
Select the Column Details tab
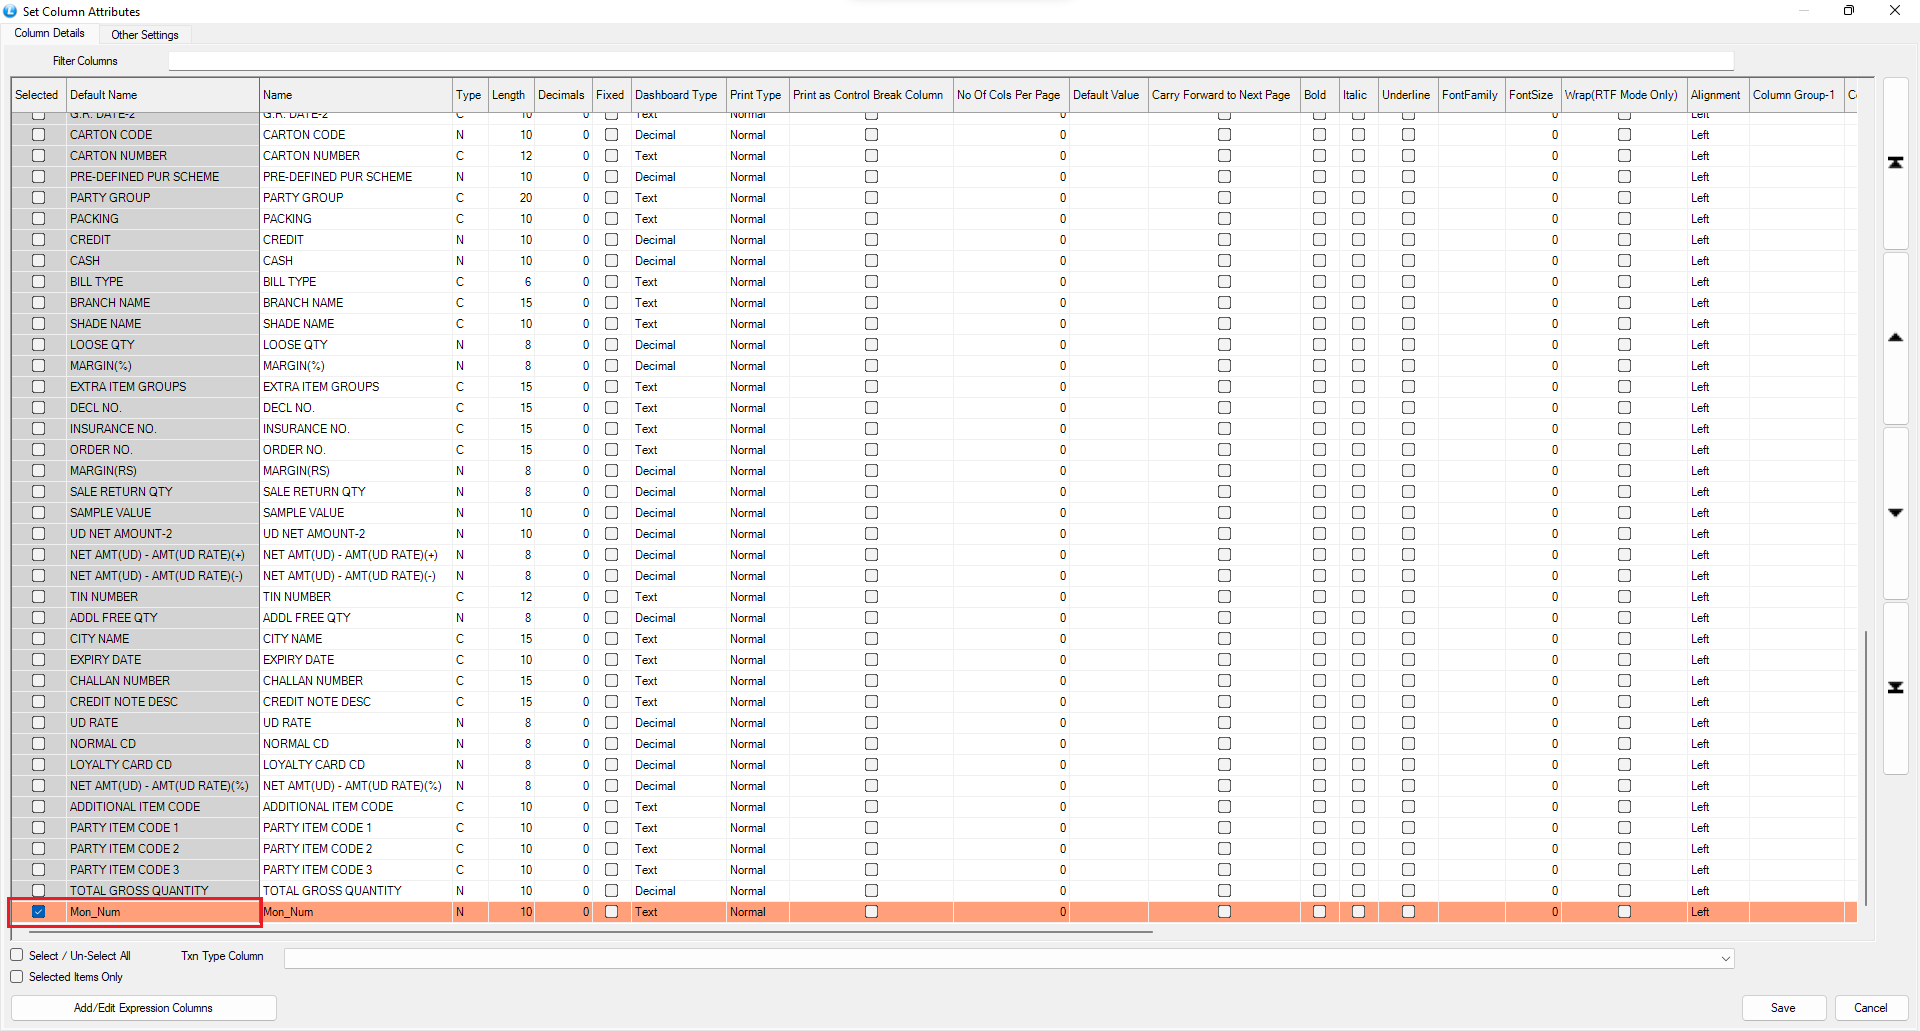[50, 34]
